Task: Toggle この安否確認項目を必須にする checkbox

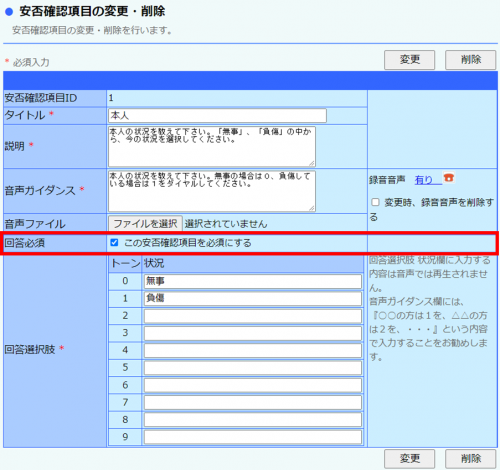Action: 114,242
